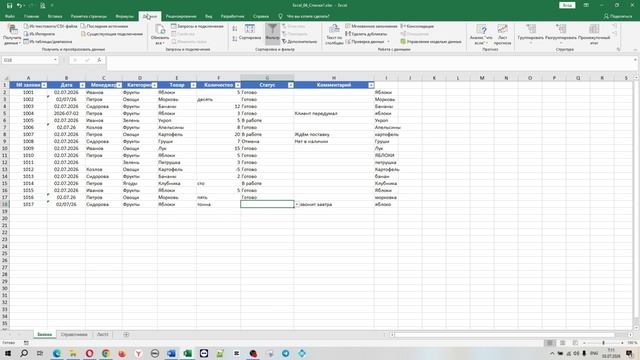Adjust the zoom slider in status bar

603,343
